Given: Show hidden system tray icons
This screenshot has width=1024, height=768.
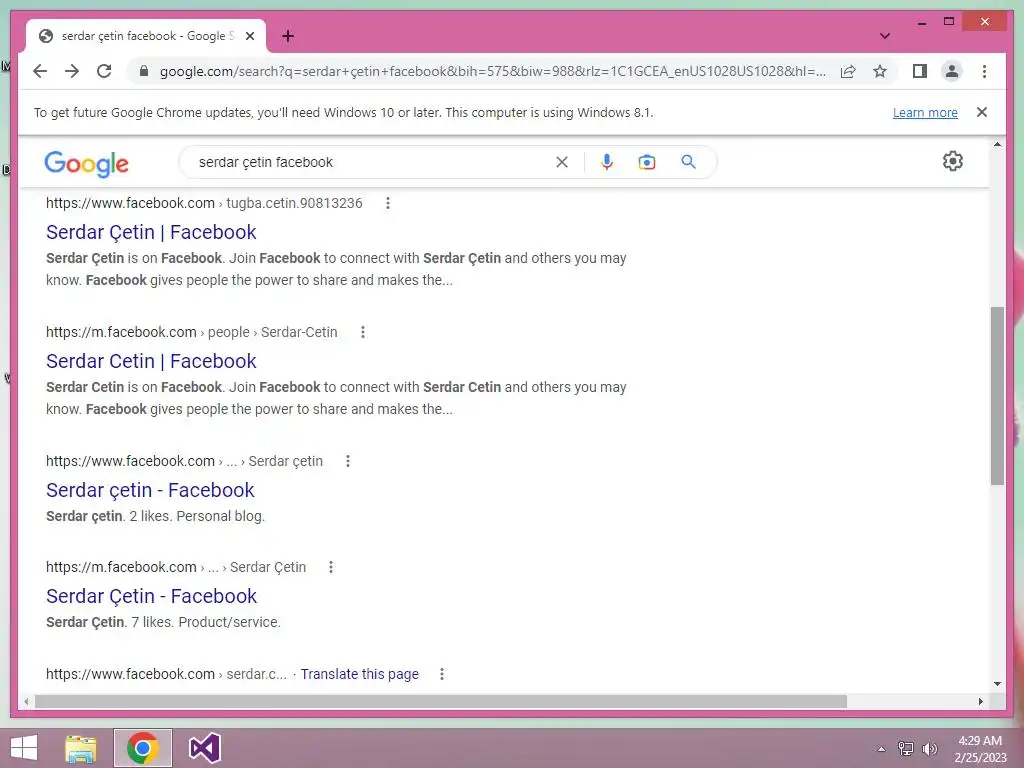Looking at the screenshot, I should coord(881,749).
